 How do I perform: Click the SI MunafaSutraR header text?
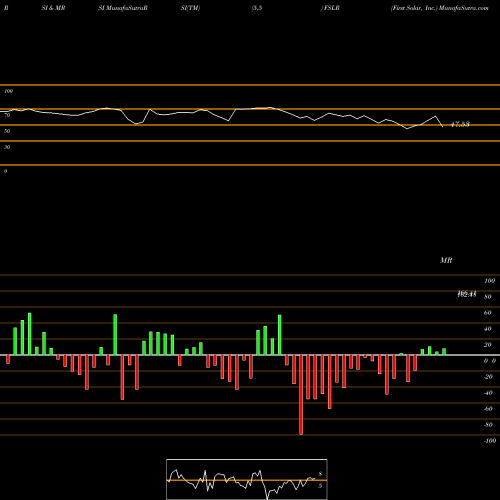pyautogui.click(x=123, y=8)
